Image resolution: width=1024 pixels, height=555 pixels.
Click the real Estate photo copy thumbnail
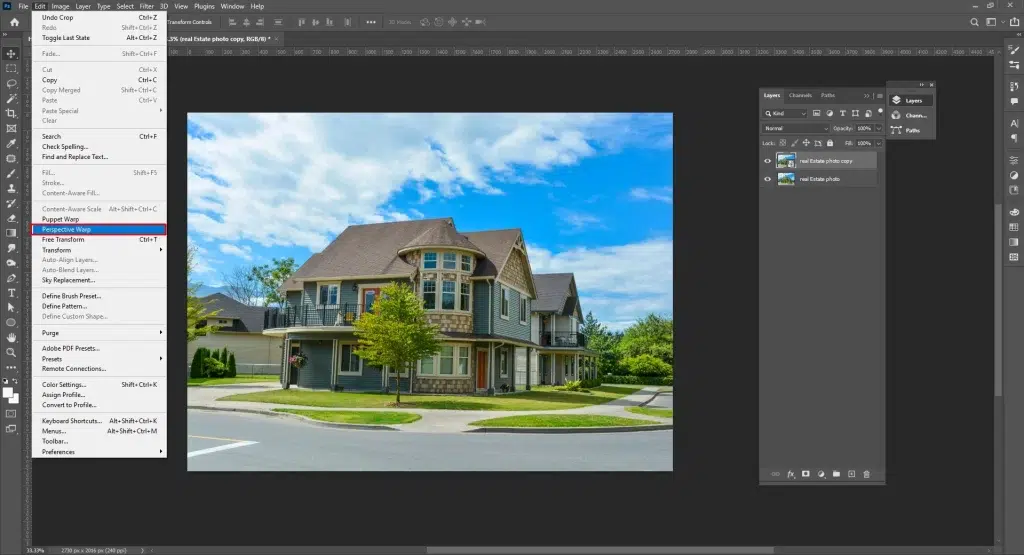click(786, 161)
